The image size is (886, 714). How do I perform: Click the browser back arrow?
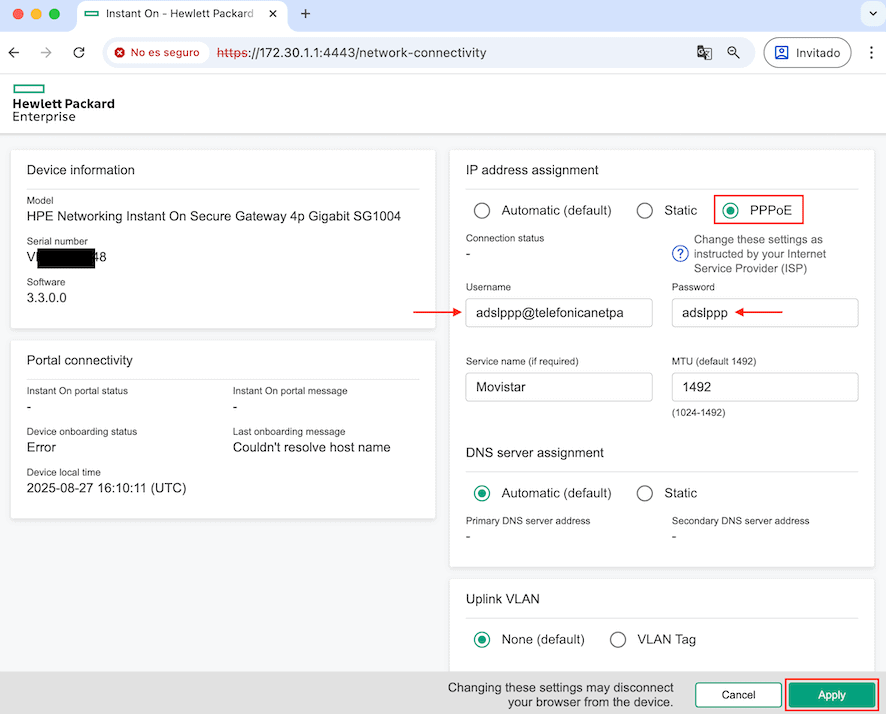14,53
